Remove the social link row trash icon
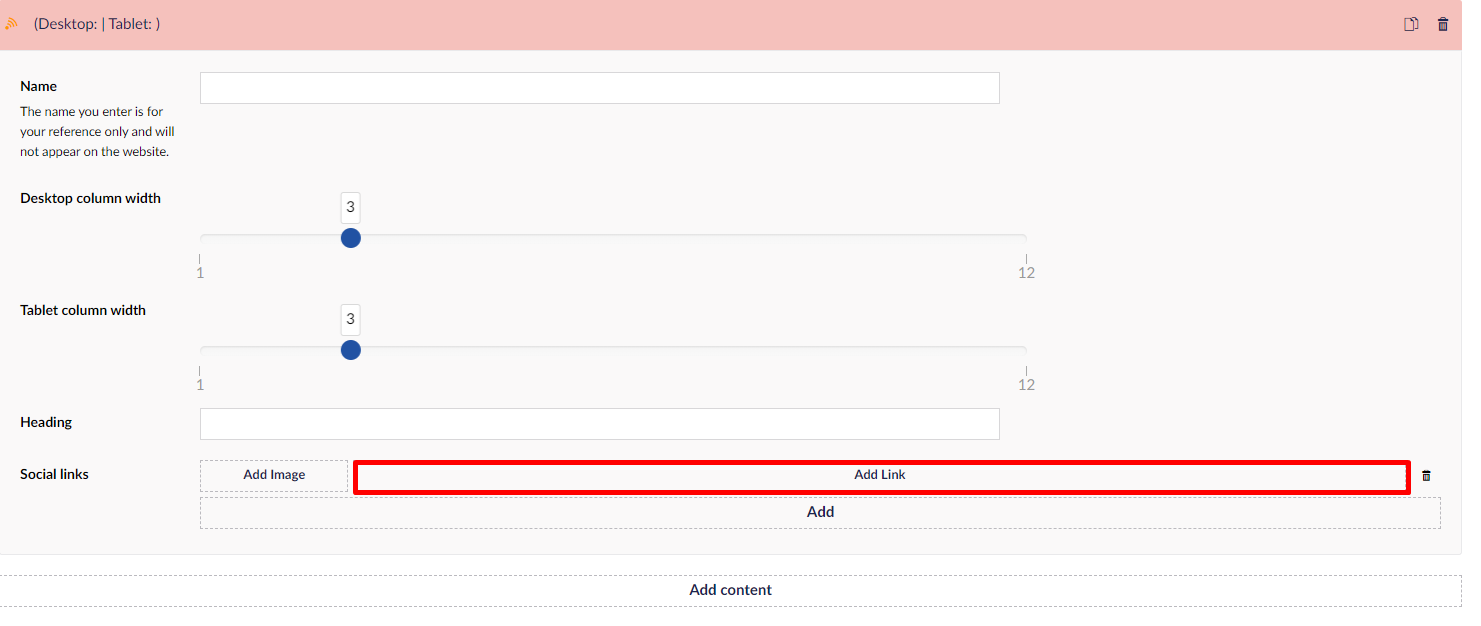Viewport: 1481px width, 626px height. click(x=1426, y=476)
